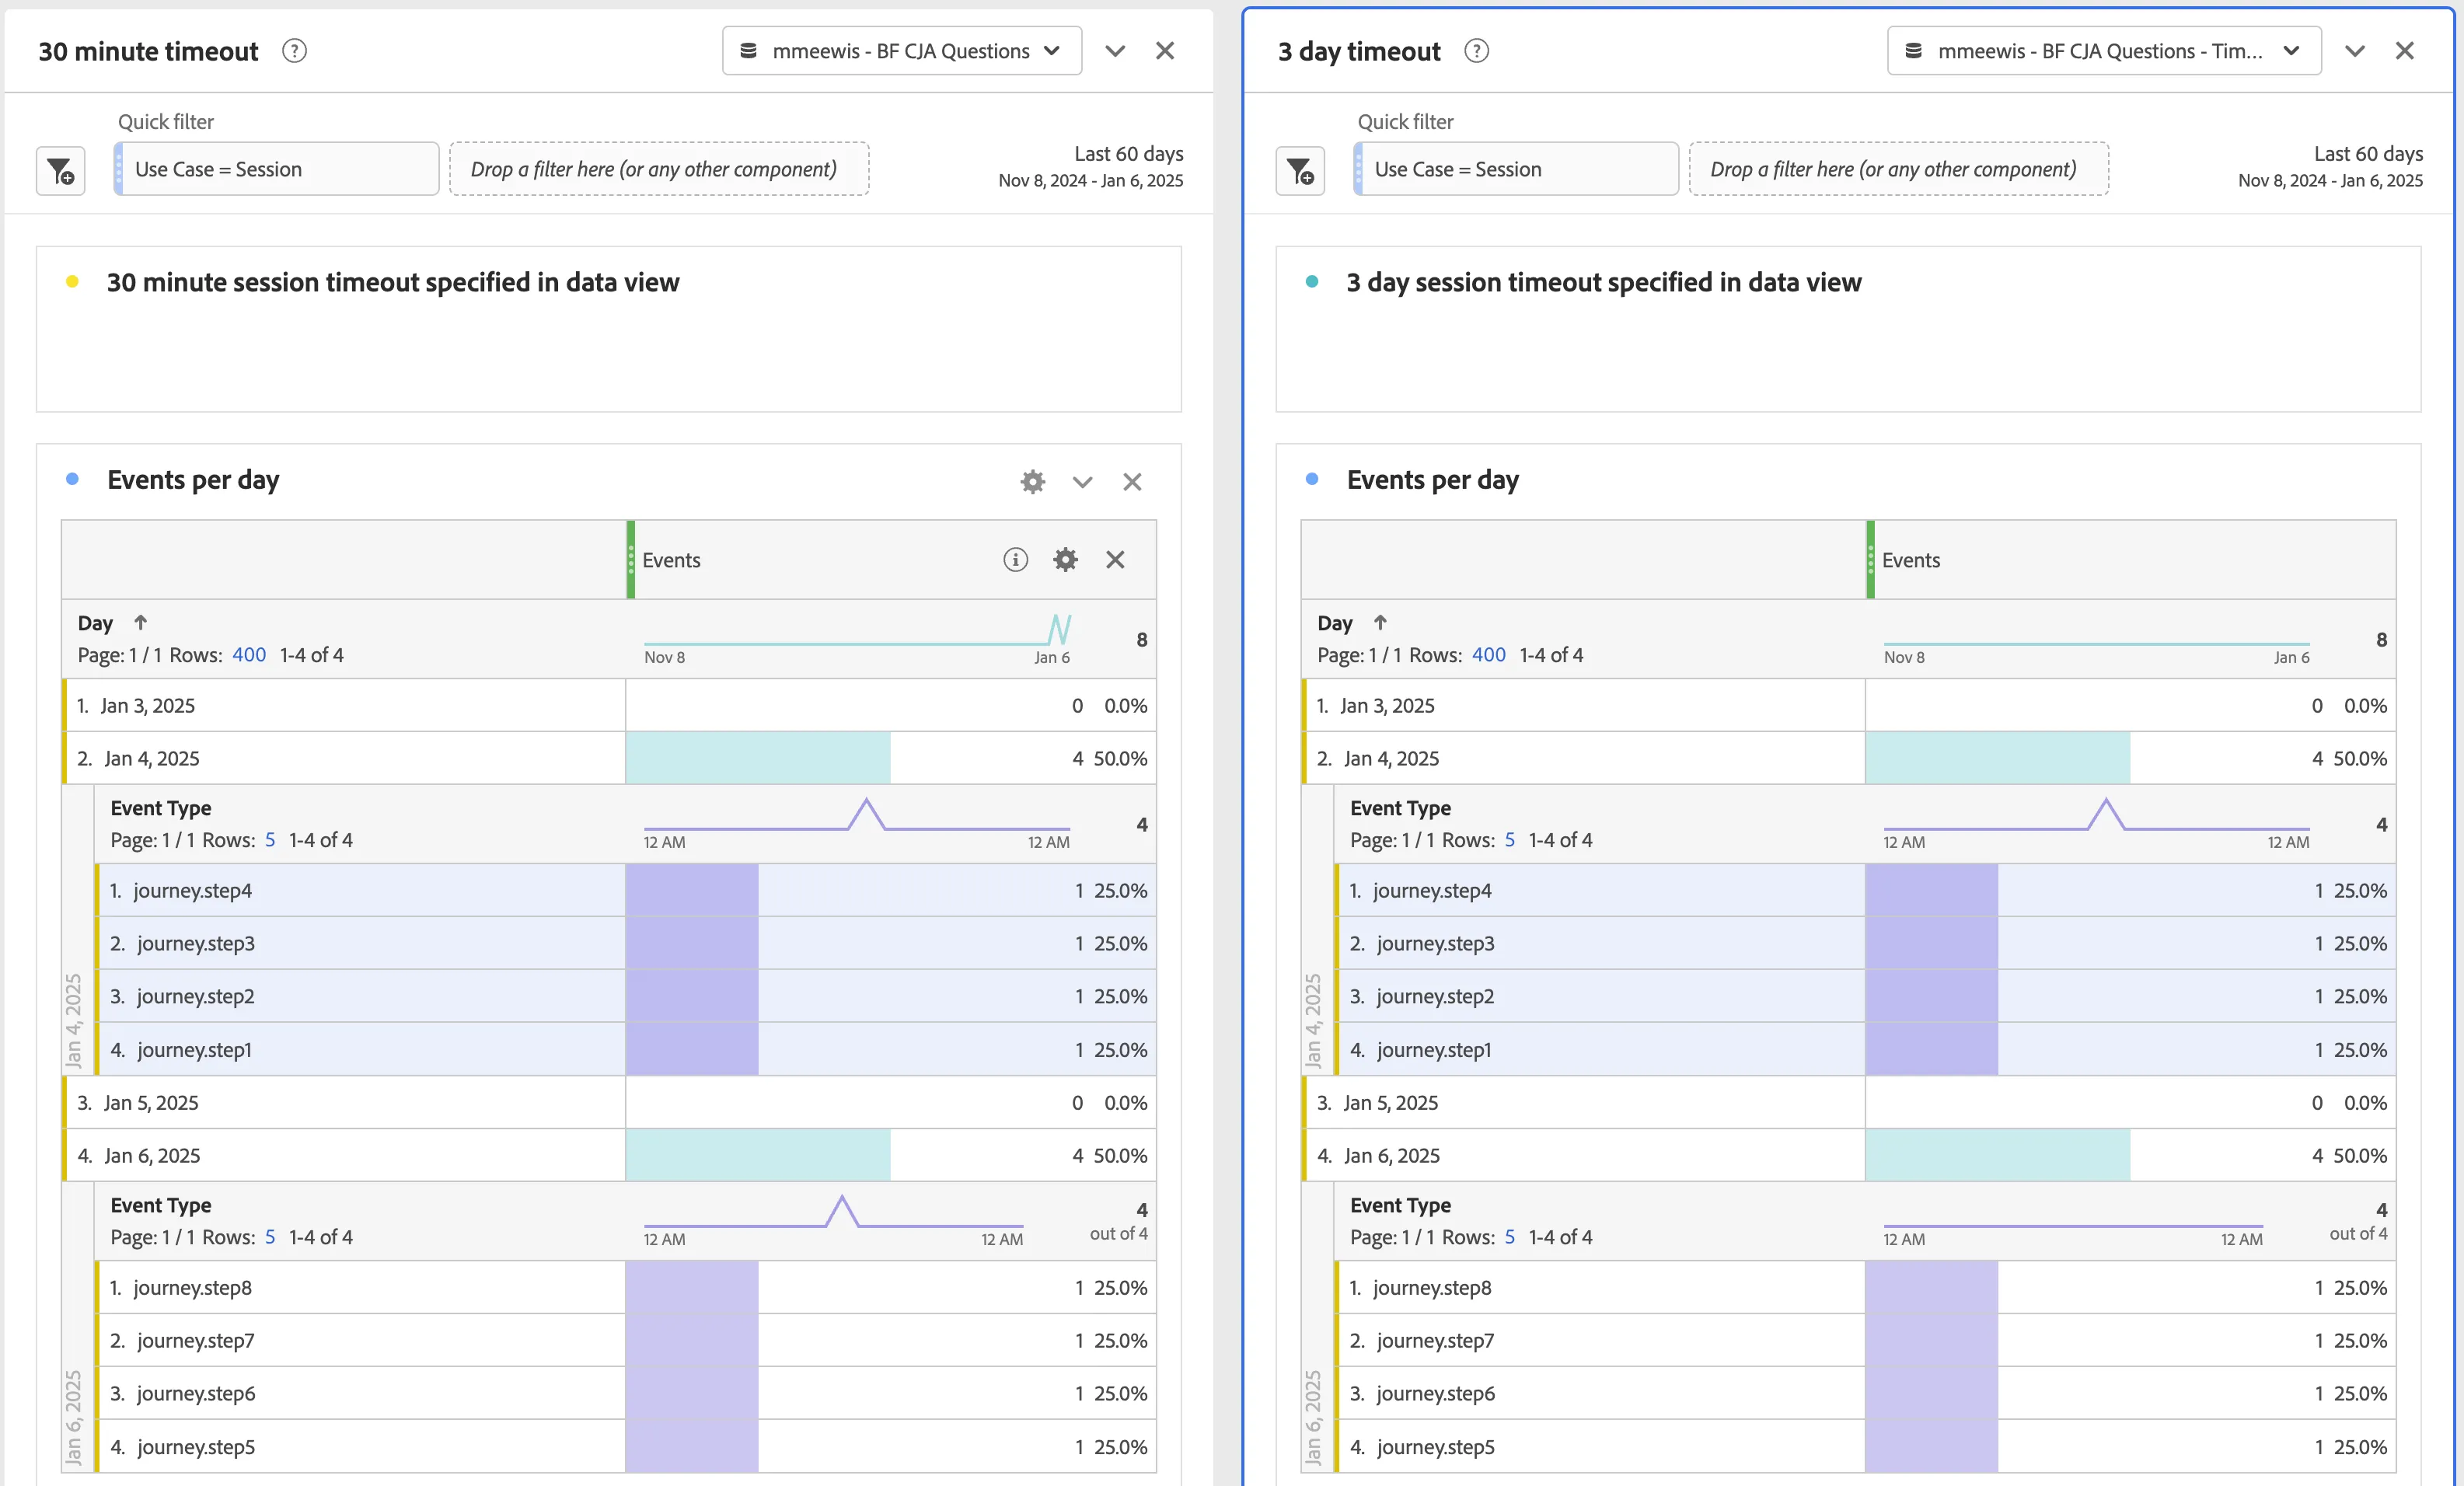Open Events per day visualization settings gear in left panel
Image resolution: width=2464 pixels, height=1486 pixels.
[x=1032, y=482]
